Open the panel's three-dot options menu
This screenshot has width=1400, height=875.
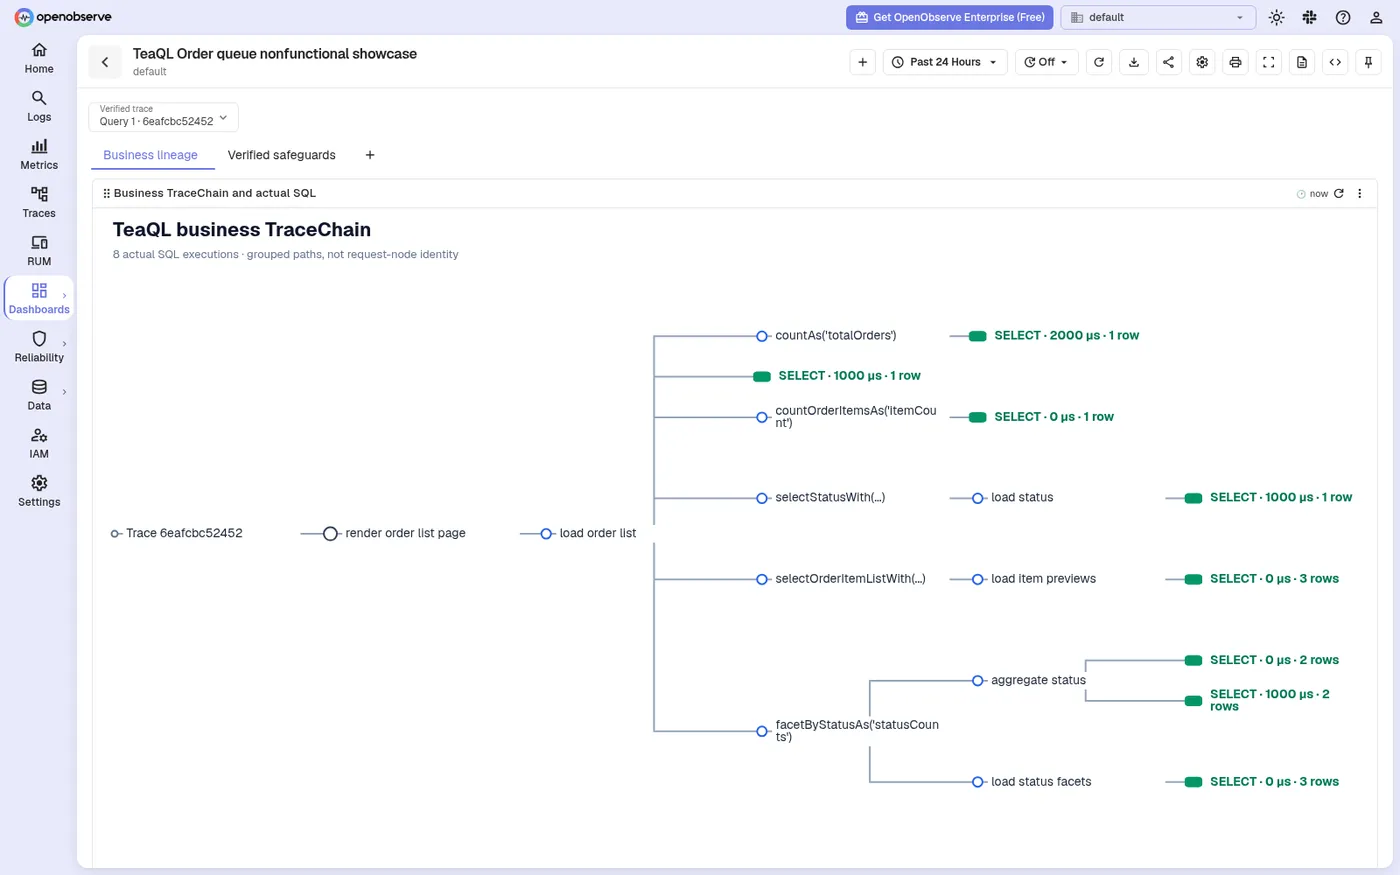(1360, 193)
